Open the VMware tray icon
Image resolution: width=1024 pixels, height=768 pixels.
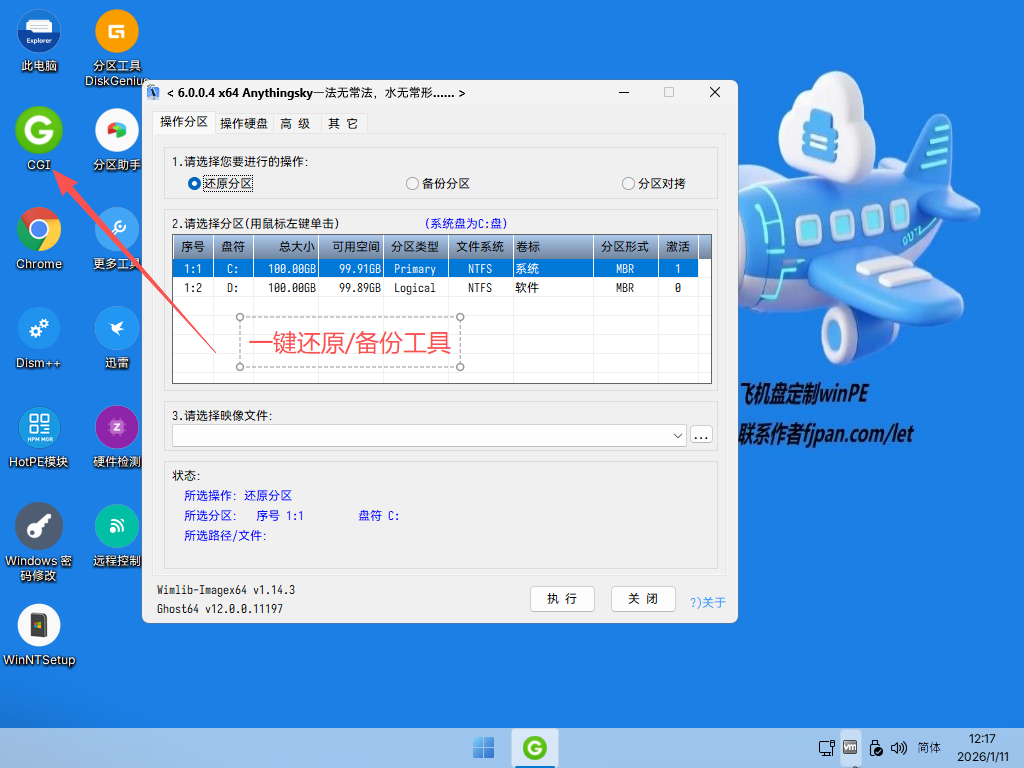coord(849,747)
